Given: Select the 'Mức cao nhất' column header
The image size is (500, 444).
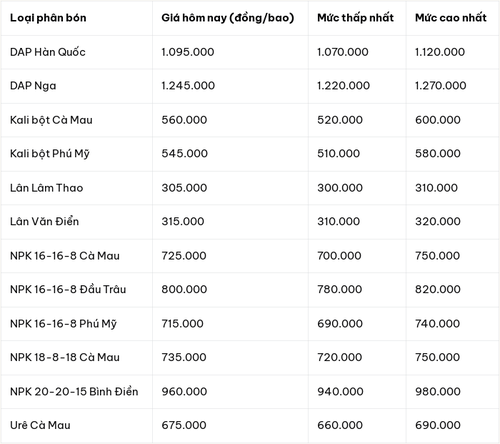Looking at the screenshot, I should [x=451, y=18].
